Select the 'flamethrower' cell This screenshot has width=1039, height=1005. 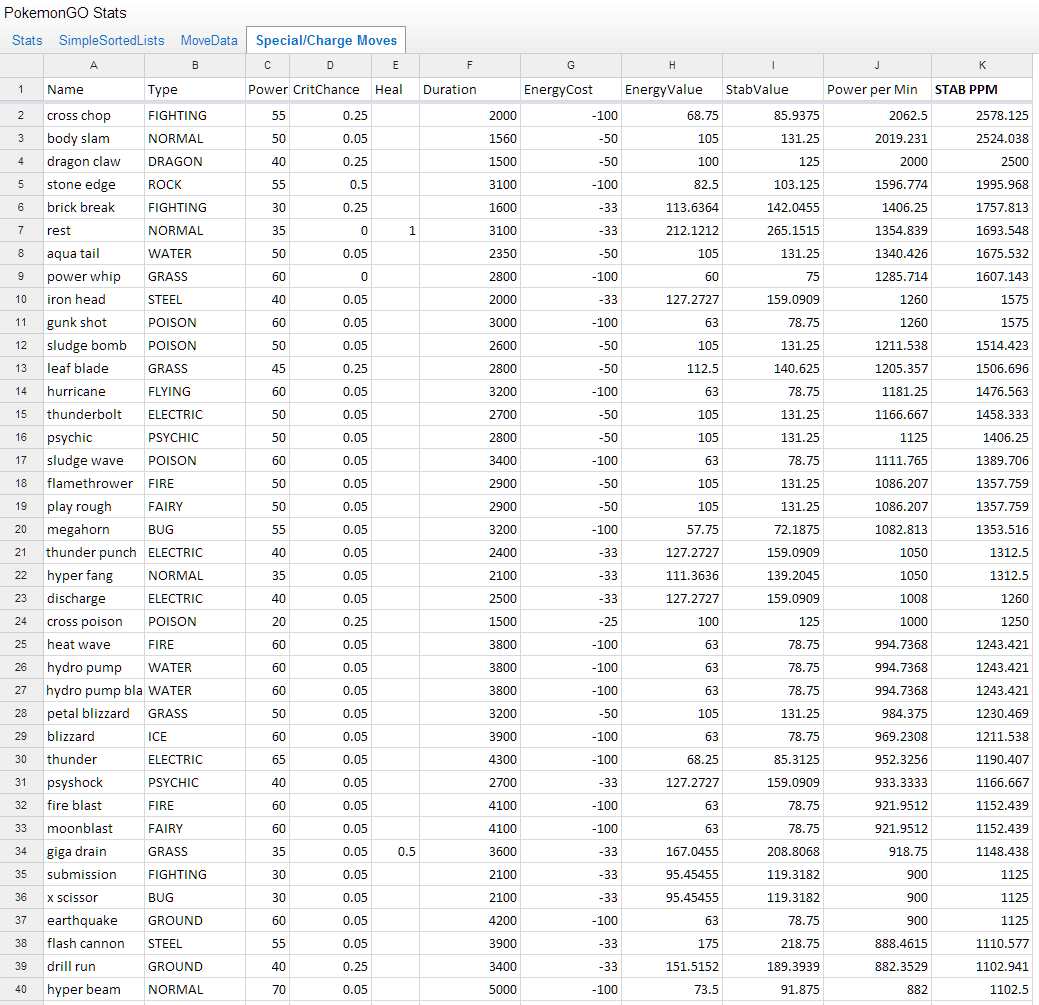coord(93,484)
